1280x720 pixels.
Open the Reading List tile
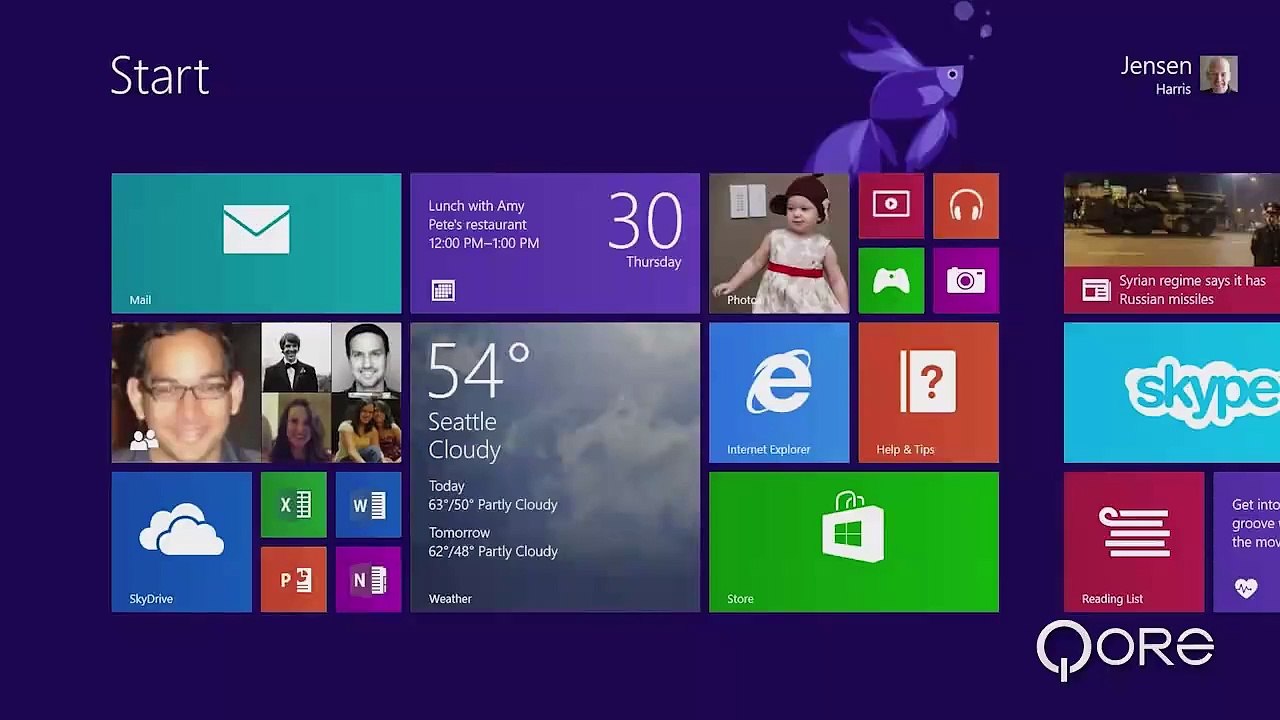[1134, 542]
